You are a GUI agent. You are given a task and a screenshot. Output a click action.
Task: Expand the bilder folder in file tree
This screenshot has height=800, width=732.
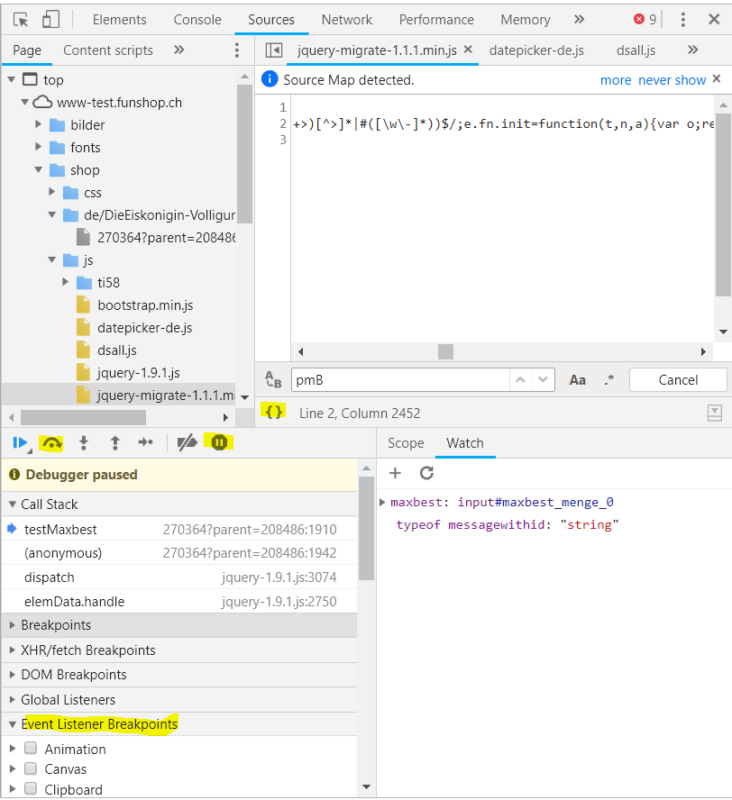tap(39, 125)
